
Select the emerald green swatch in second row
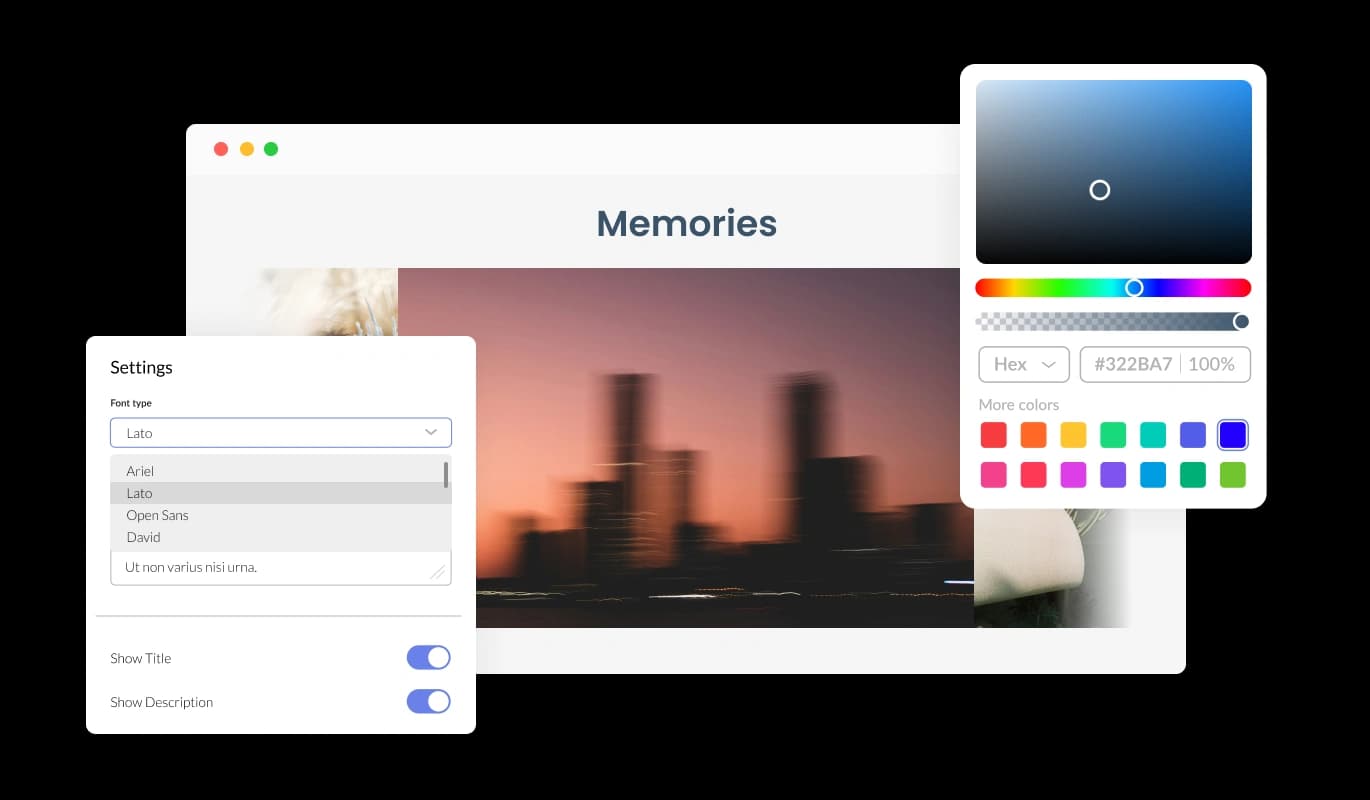(1193, 475)
